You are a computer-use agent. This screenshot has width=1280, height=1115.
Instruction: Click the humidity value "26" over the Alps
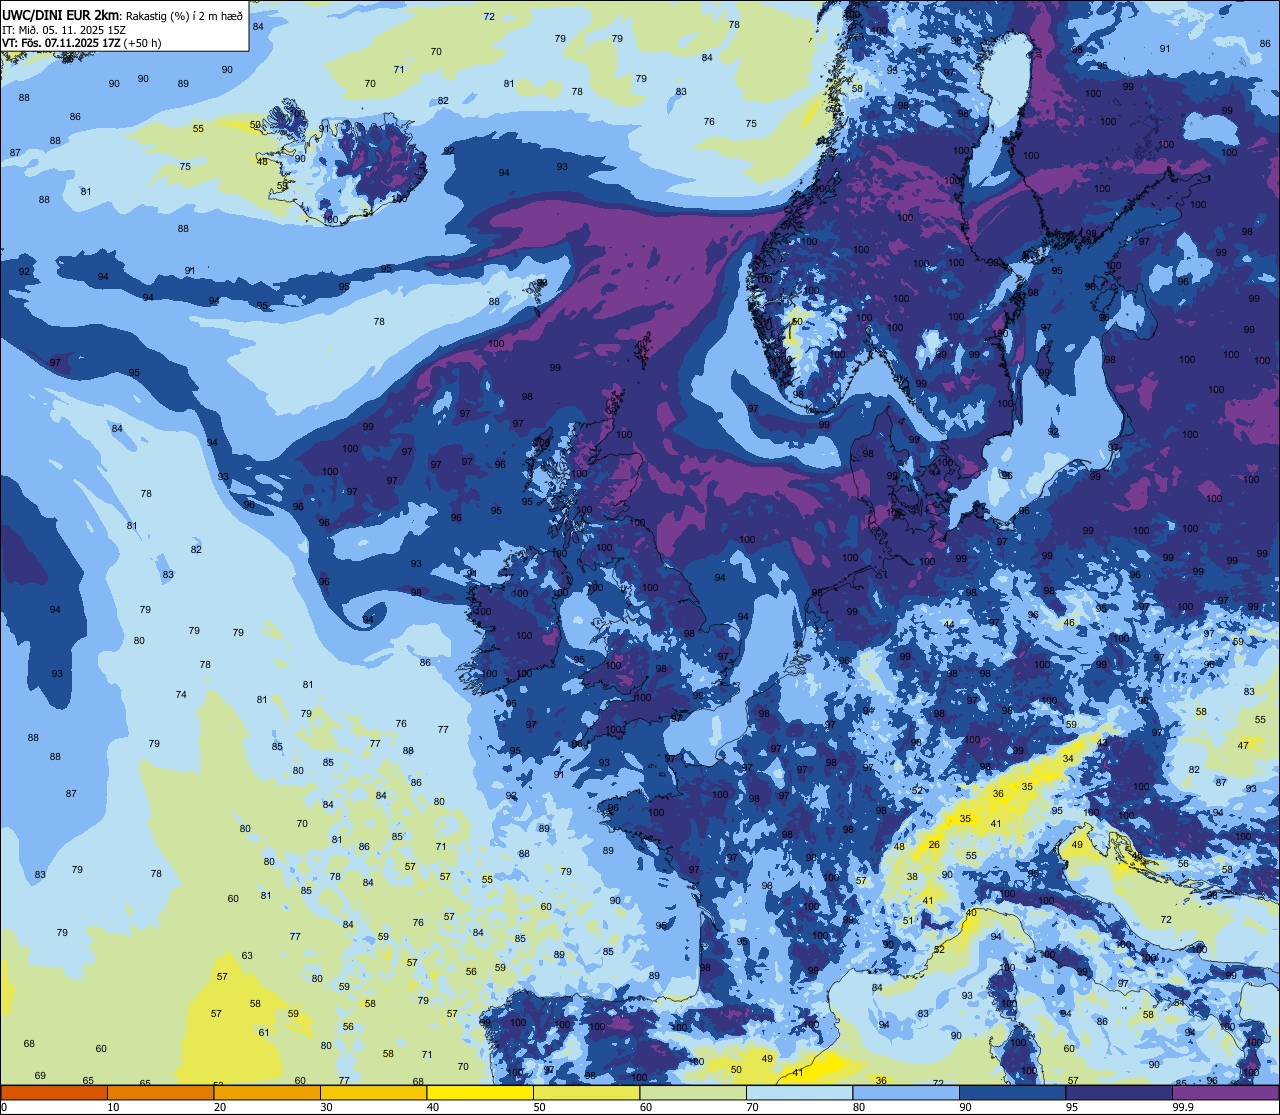point(934,845)
